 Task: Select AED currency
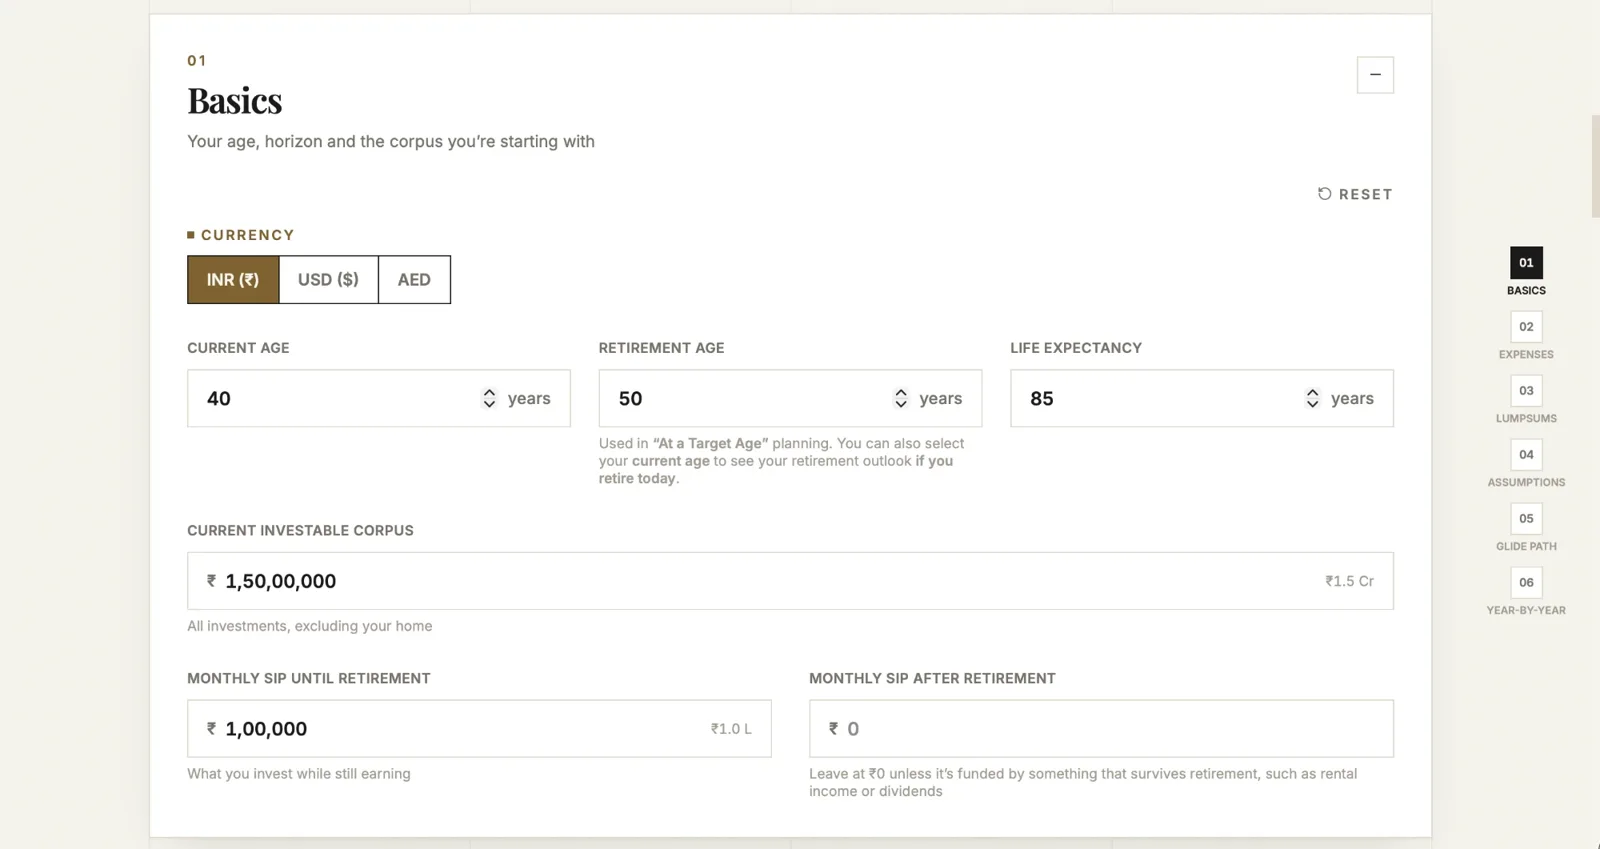(414, 280)
